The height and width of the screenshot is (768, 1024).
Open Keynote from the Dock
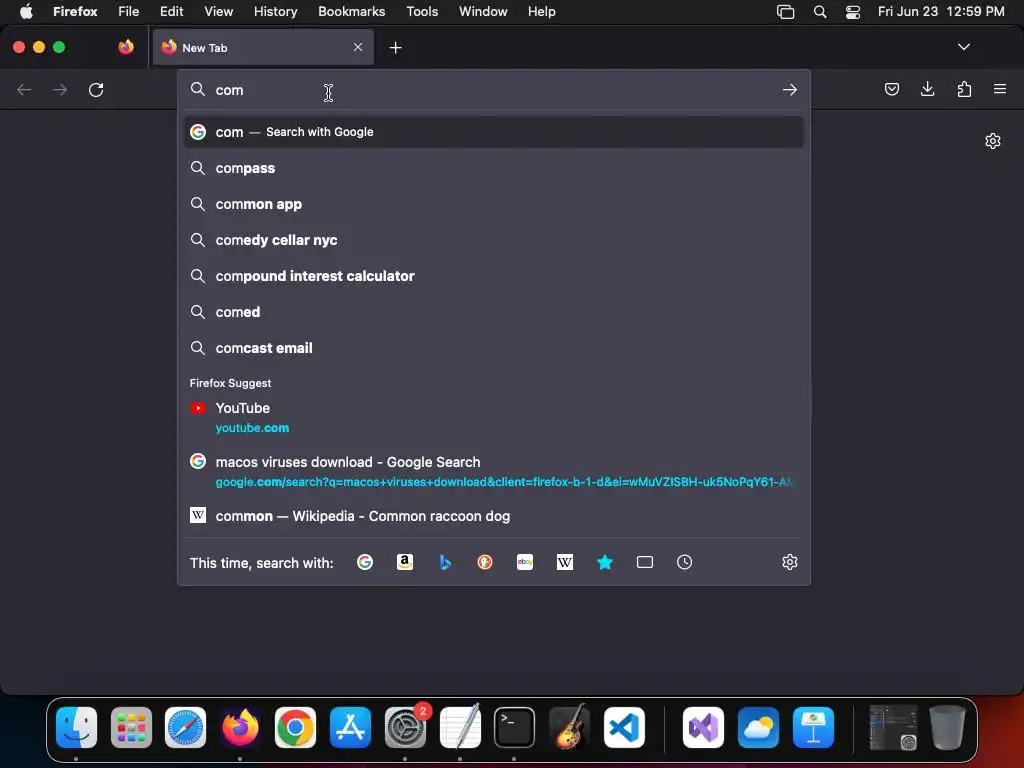coord(813,727)
